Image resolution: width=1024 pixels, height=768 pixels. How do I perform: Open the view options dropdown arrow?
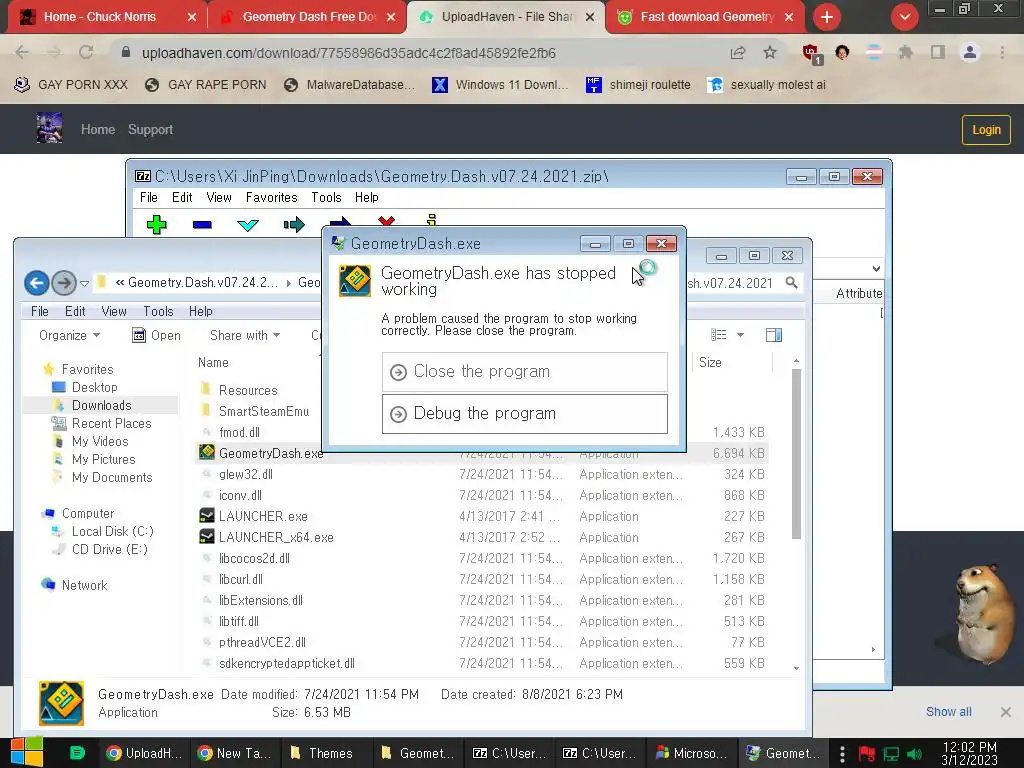click(x=741, y=335)
